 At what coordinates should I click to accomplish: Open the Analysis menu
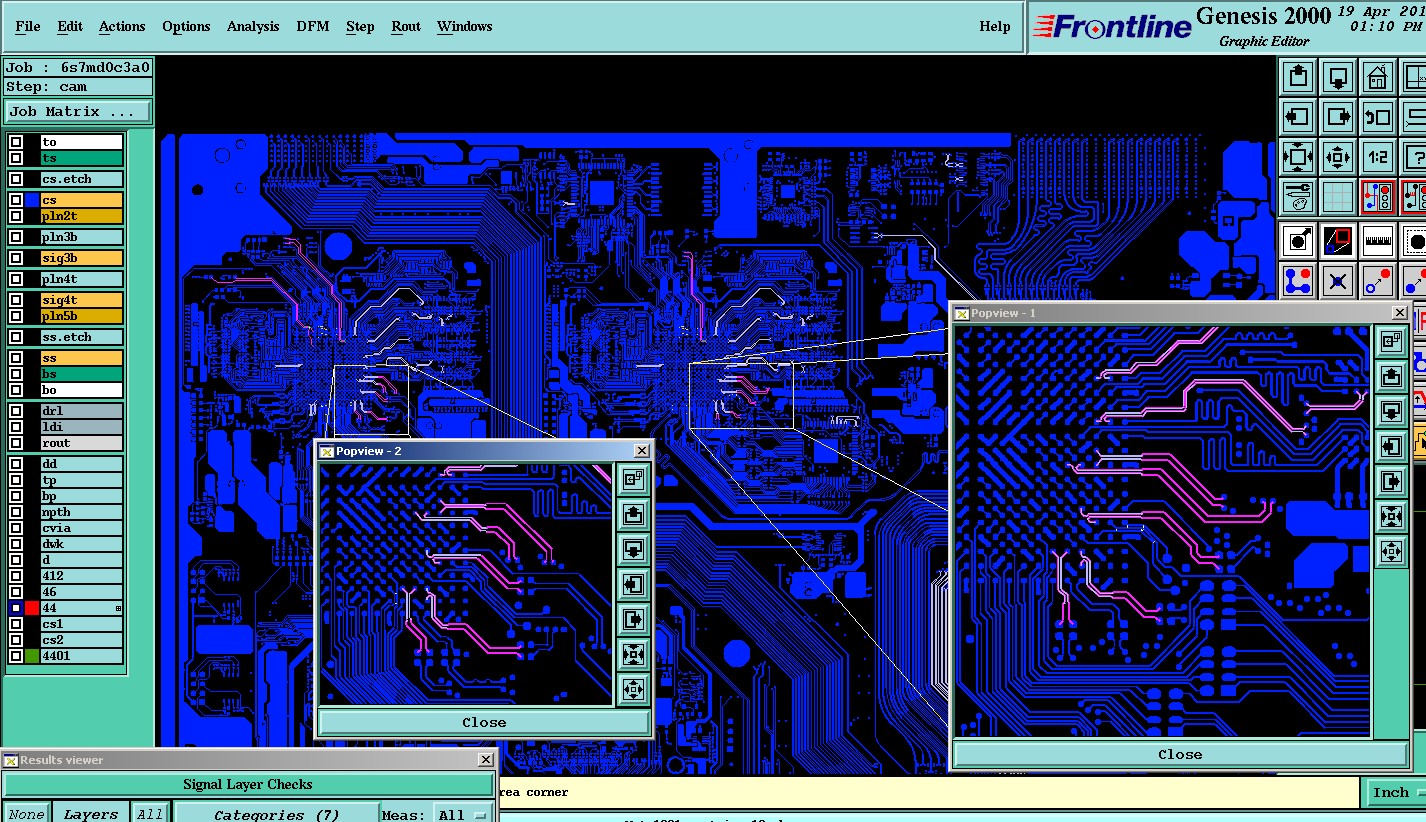click(253, 26)
